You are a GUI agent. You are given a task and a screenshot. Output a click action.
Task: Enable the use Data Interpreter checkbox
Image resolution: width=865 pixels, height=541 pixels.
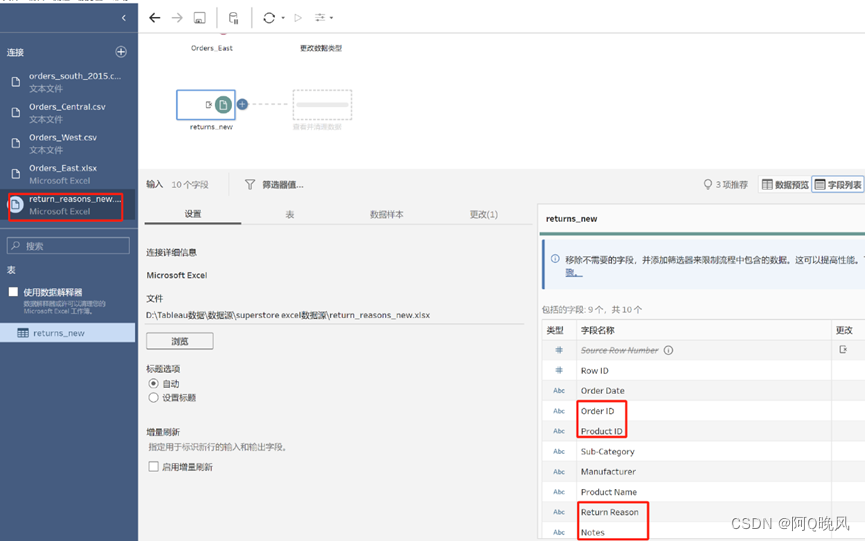[13, 292]
